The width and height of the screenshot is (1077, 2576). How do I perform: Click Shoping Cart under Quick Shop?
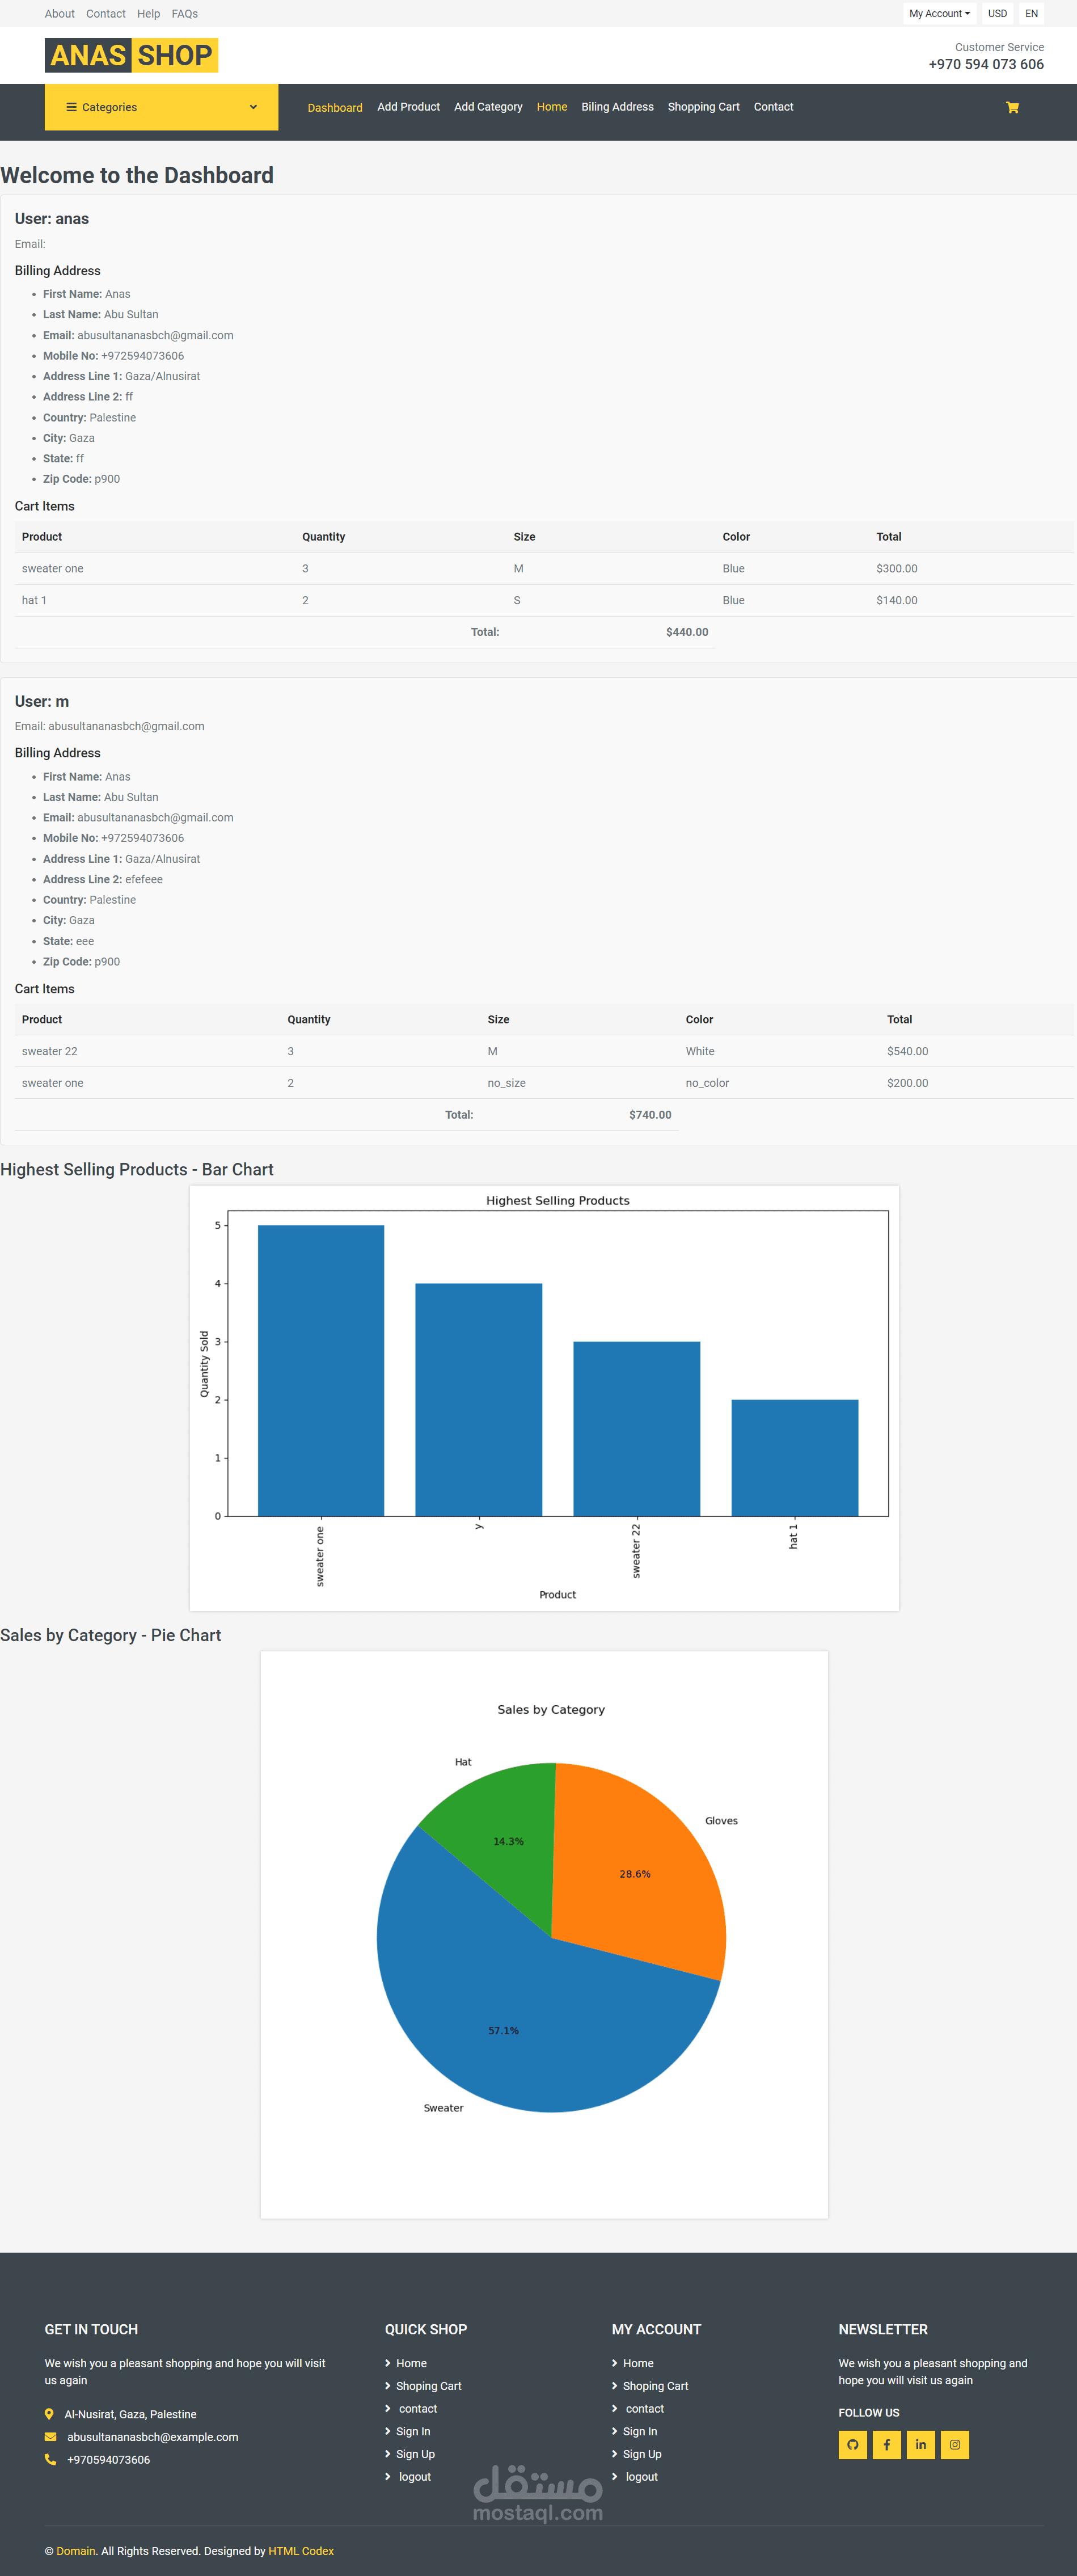[x=428, y=2386]
